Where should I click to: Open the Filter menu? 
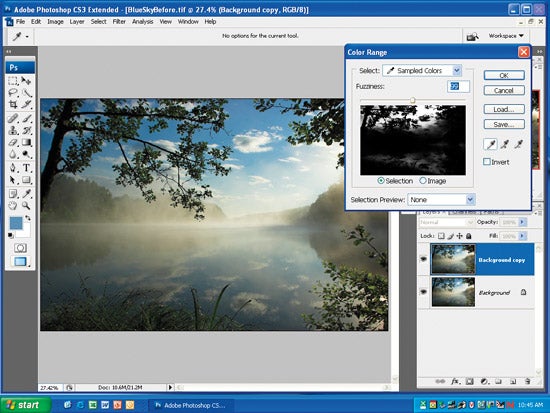(x=119, y=22)
